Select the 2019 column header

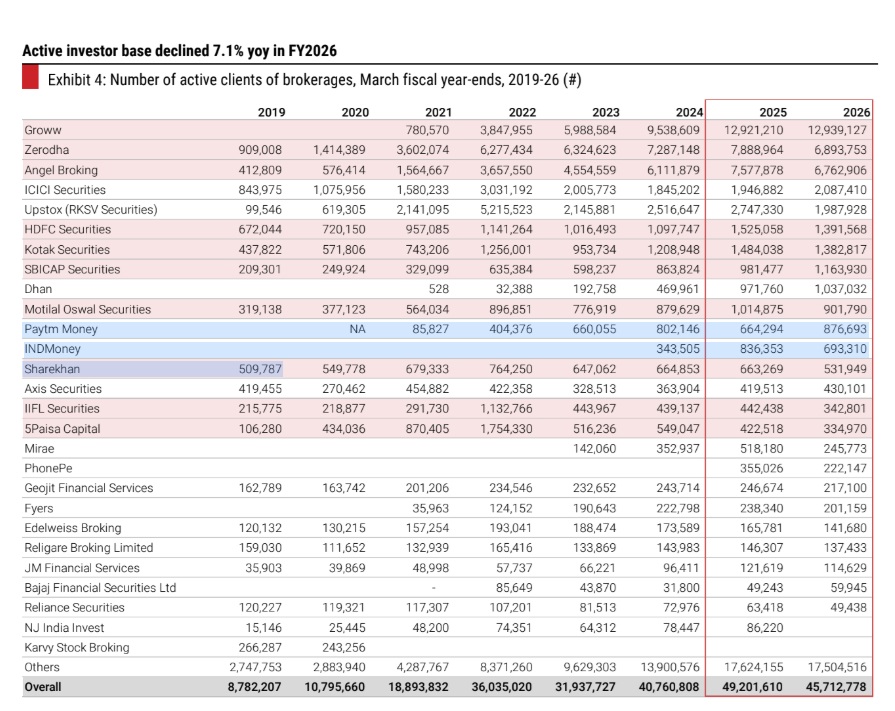pos(271,112)
